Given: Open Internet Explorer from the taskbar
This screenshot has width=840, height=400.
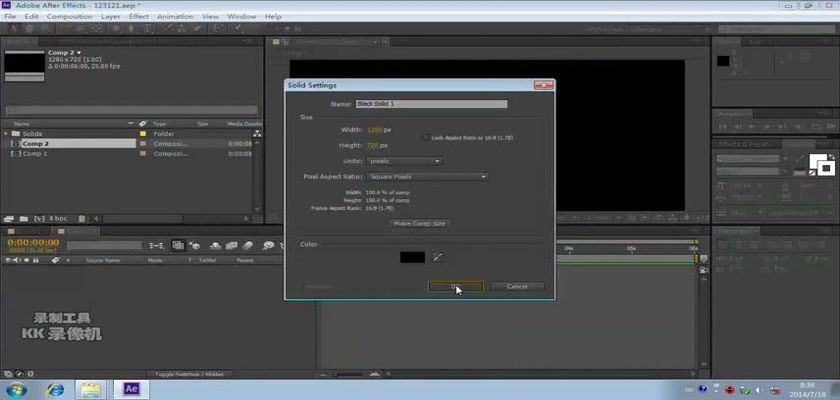Looking at the screenshot, I should (x=55, y=390).
